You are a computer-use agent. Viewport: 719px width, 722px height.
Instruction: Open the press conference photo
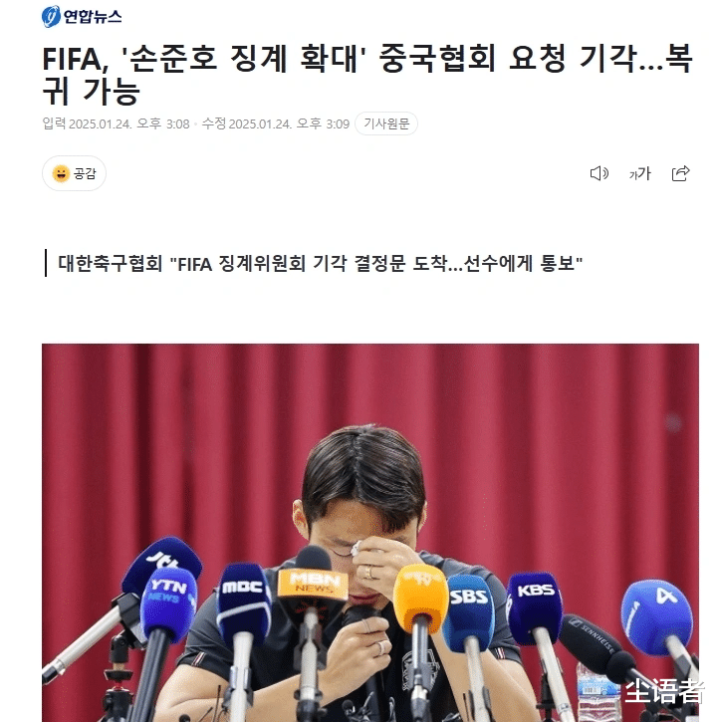click(370, 533)
